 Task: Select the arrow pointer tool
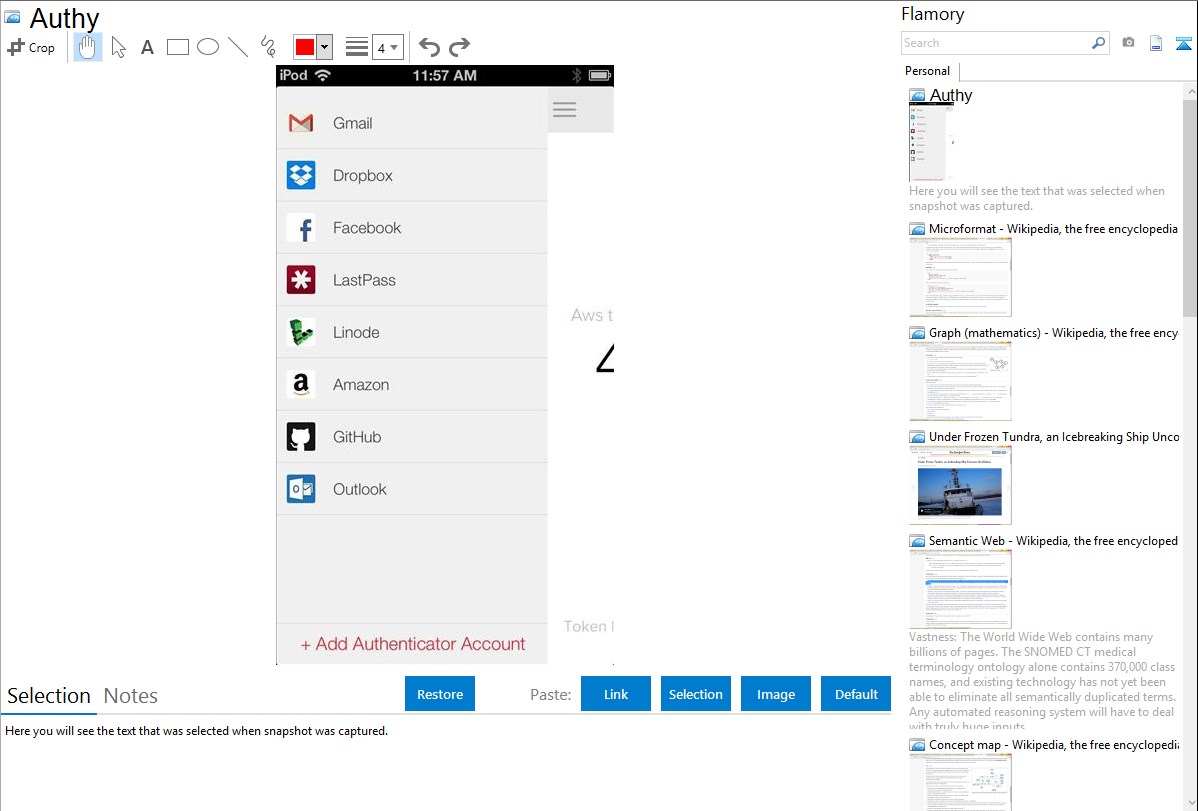coord(118,47)
